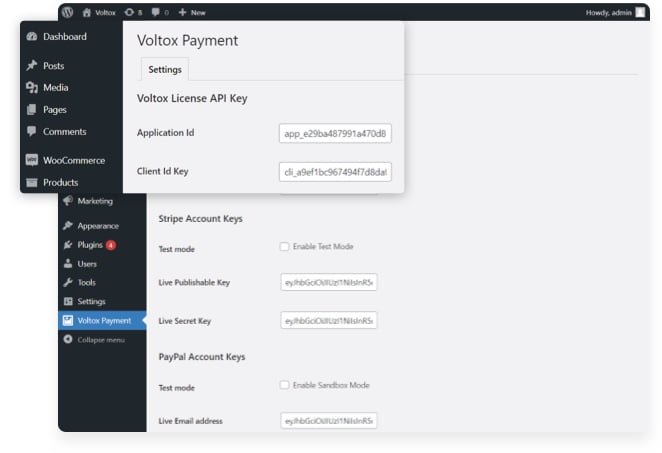The width and height of the screenshot is (662, 453).
Task: Click the Appearance brush icon
Action: pos(68,225)
